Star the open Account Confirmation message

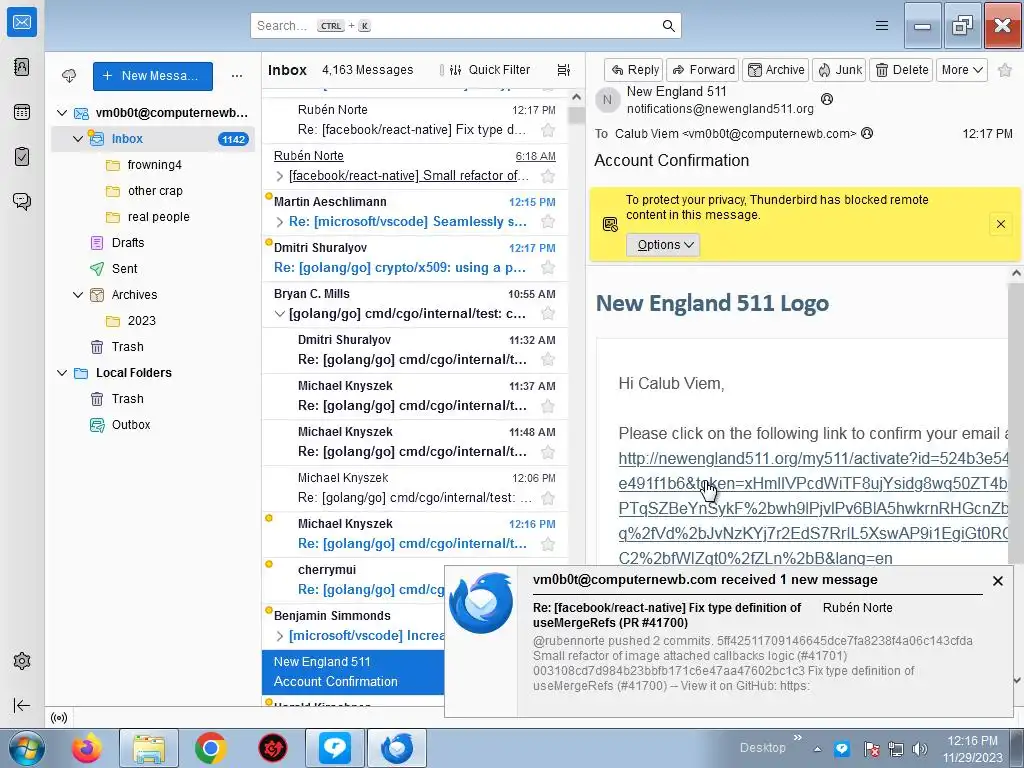[1005, 70]
